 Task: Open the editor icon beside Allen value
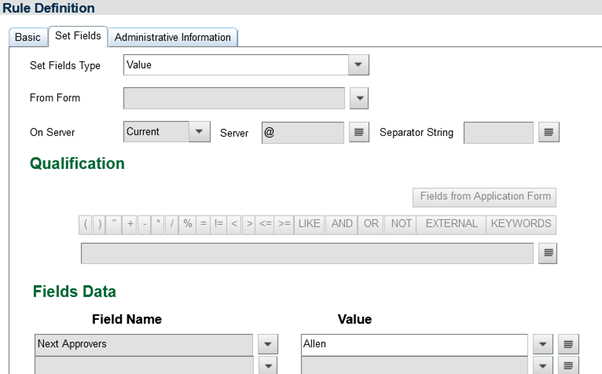click(x=568, y=344)
